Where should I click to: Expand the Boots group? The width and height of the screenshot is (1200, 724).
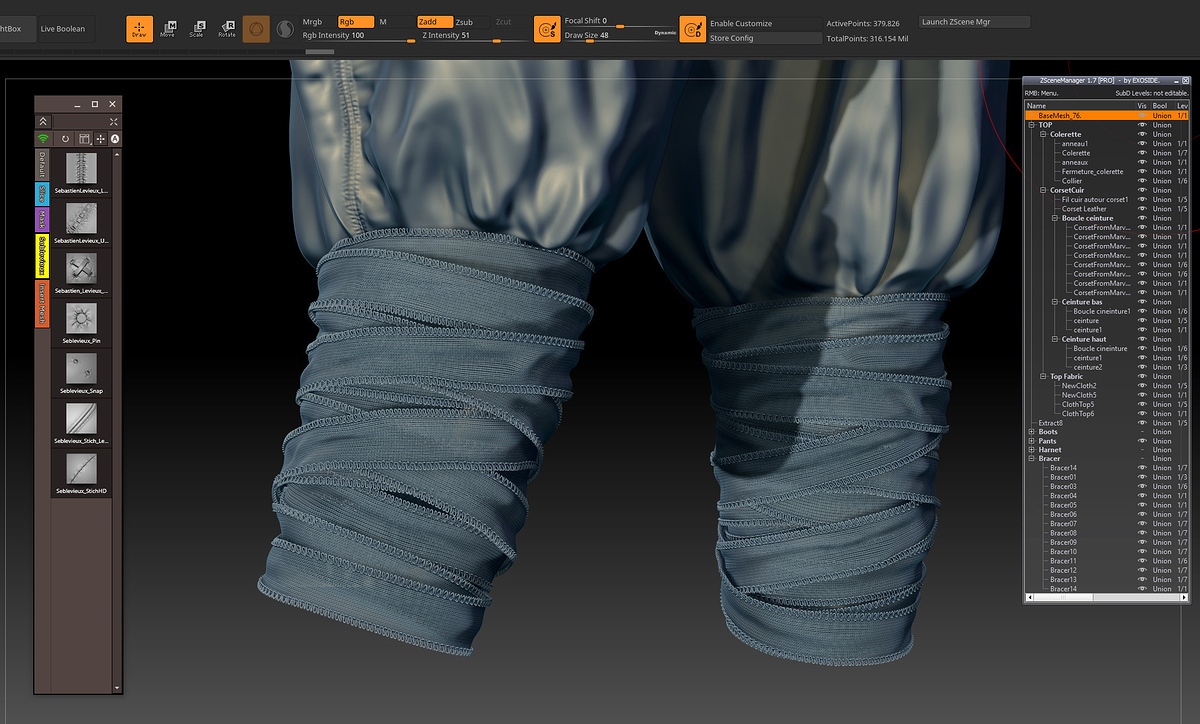click(1032, 432)
